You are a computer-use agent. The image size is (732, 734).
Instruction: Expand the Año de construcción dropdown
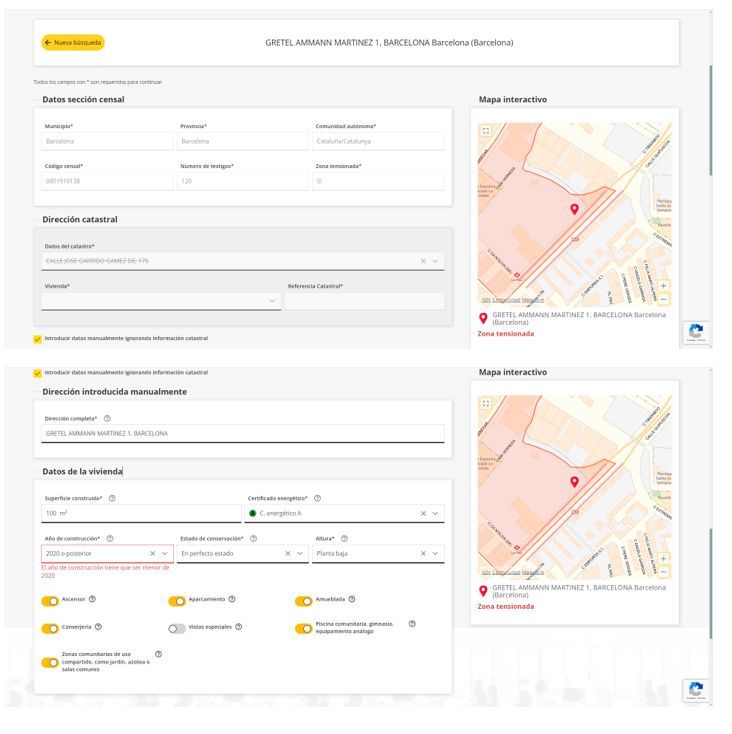click(x=165, y=553)
